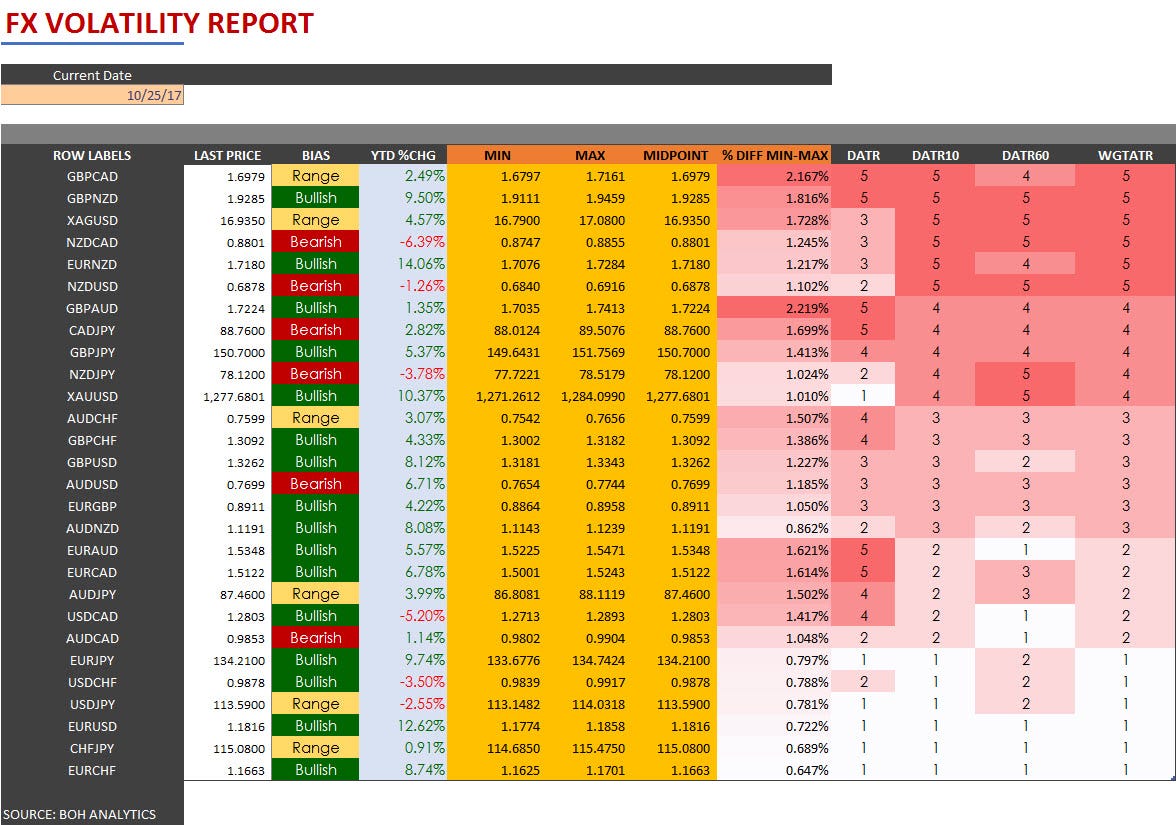Click EURJPY midpoint value 134.2100
The image size is (1176, 825).
[x=682, y=661]
